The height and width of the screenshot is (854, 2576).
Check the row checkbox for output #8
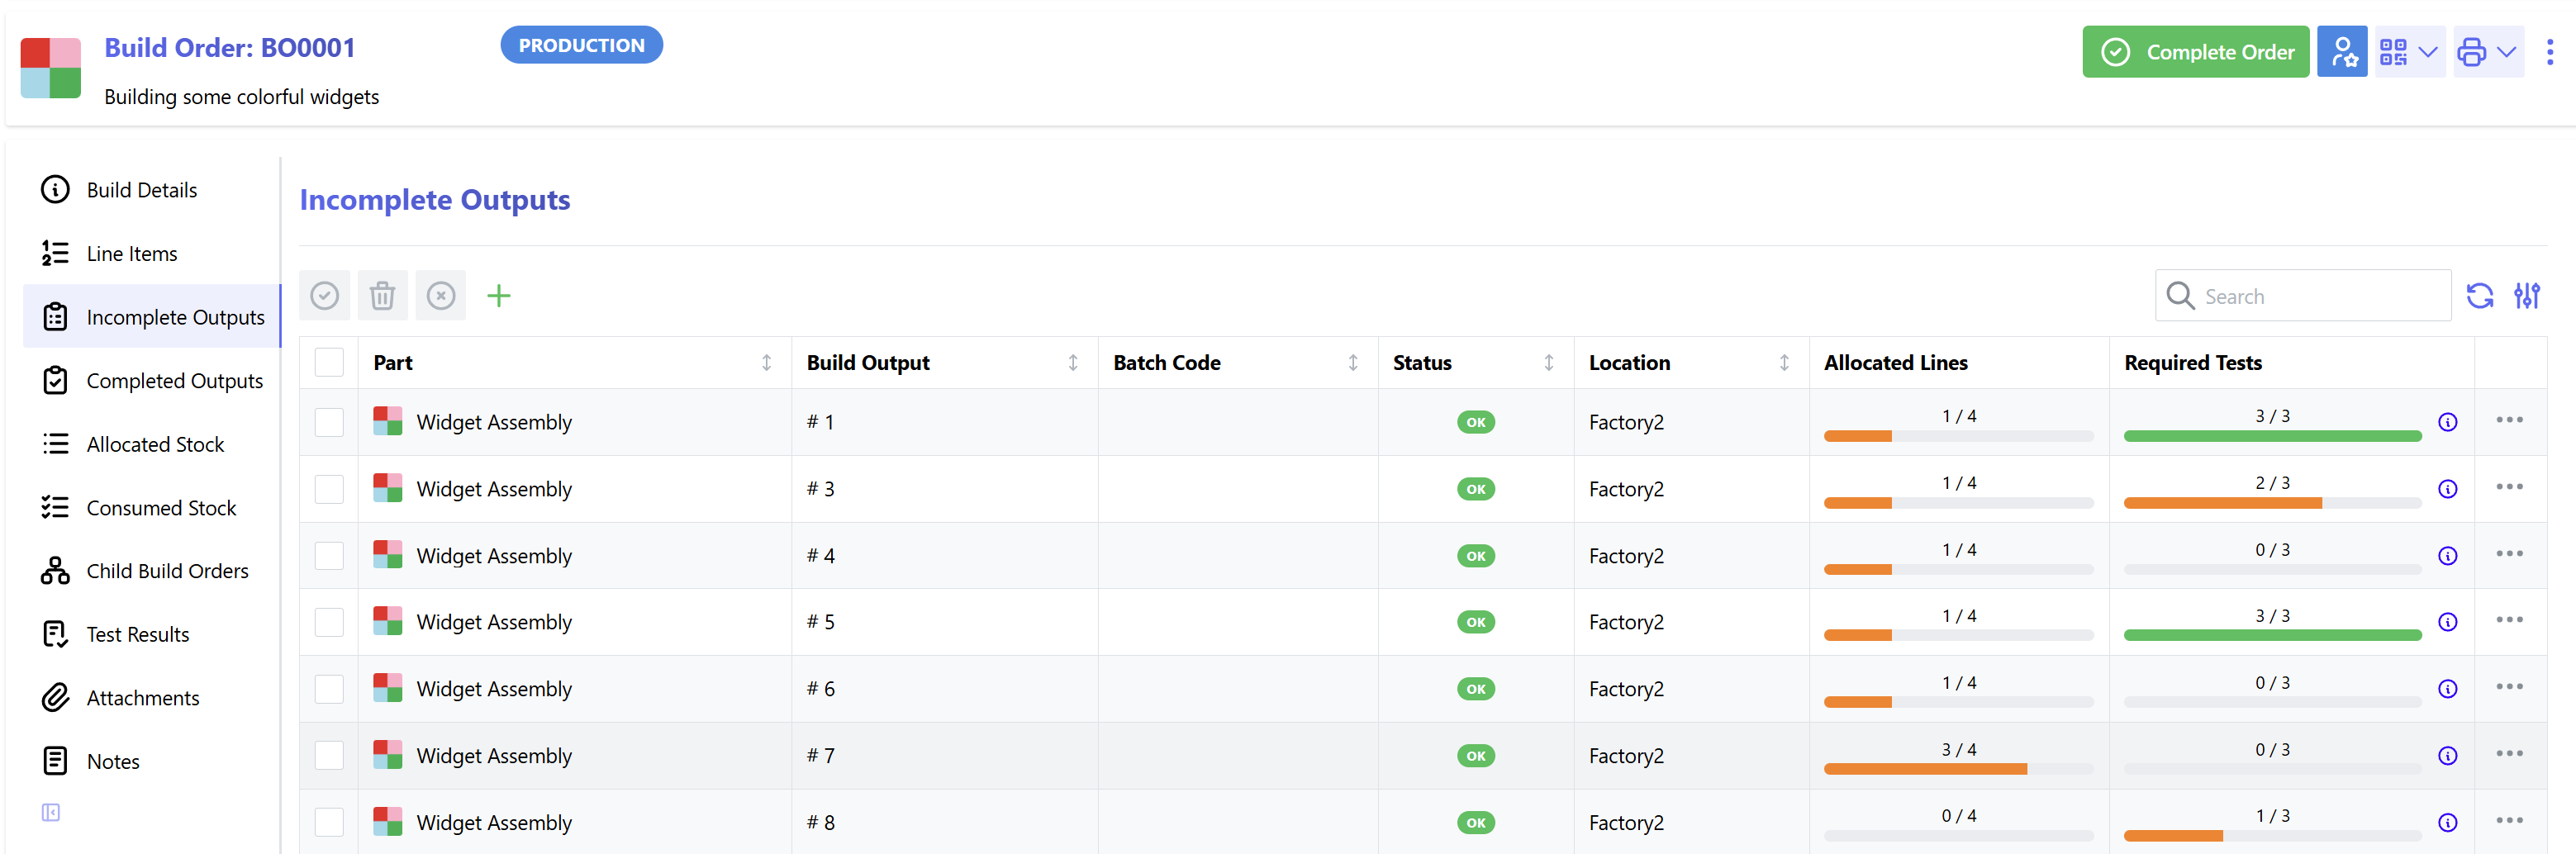pos(328,822)
